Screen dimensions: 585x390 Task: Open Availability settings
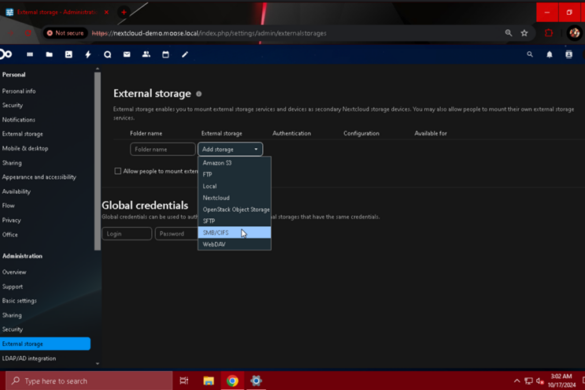[x=16, y=191]
